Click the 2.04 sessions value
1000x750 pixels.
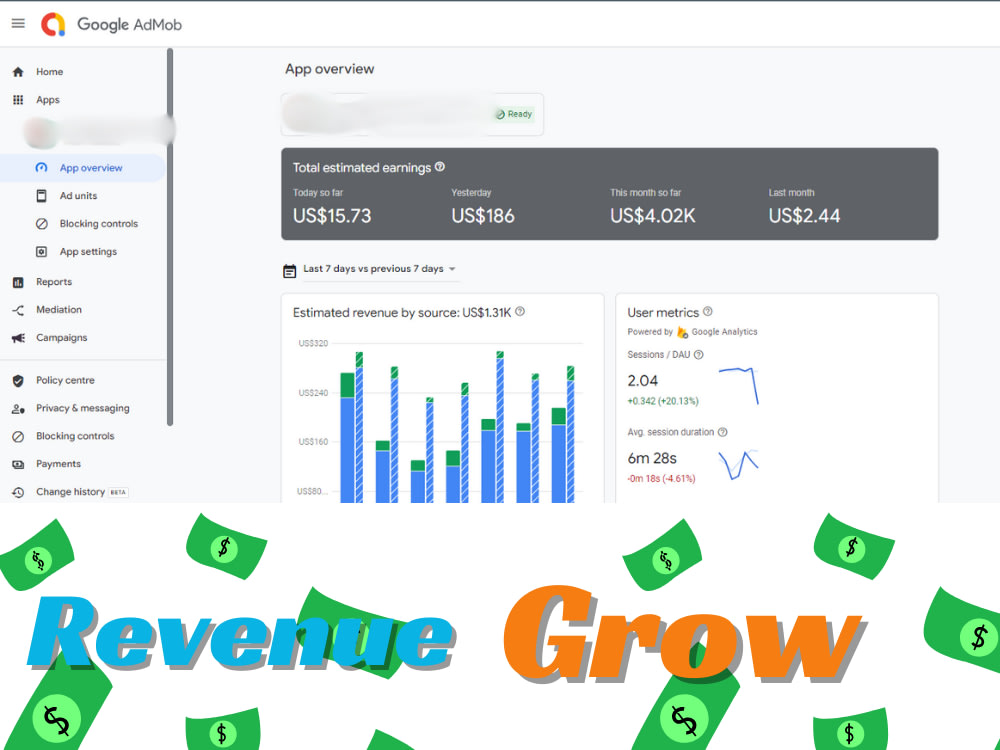[642, 381]
